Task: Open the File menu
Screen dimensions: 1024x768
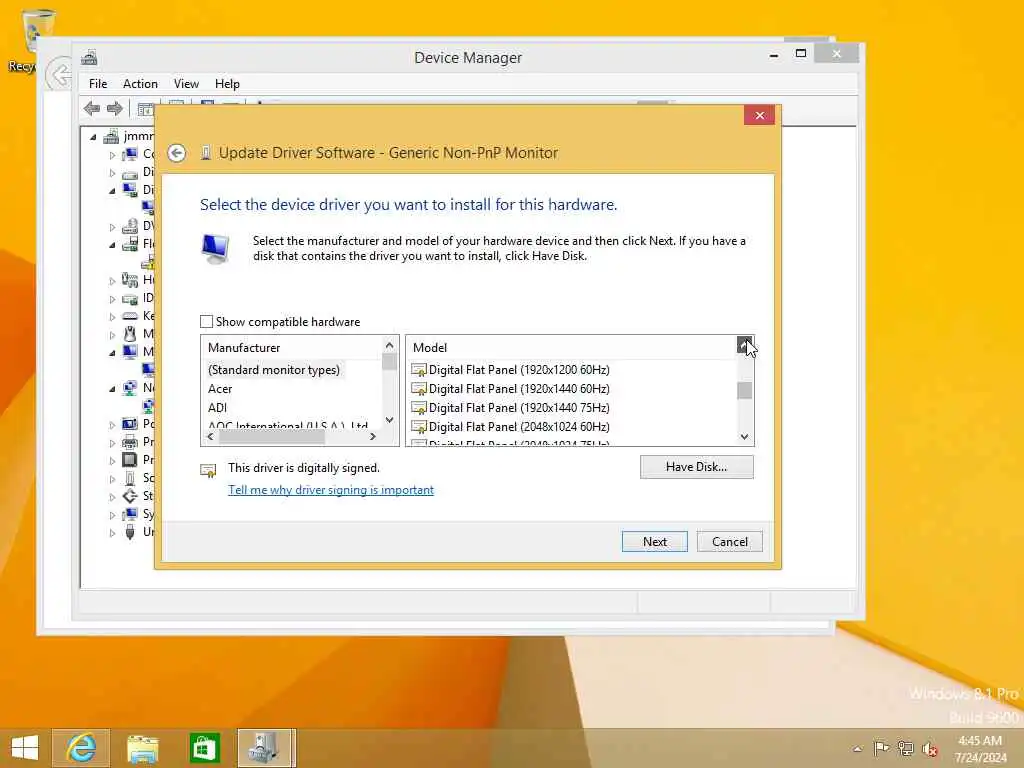Action: [98, 84]
